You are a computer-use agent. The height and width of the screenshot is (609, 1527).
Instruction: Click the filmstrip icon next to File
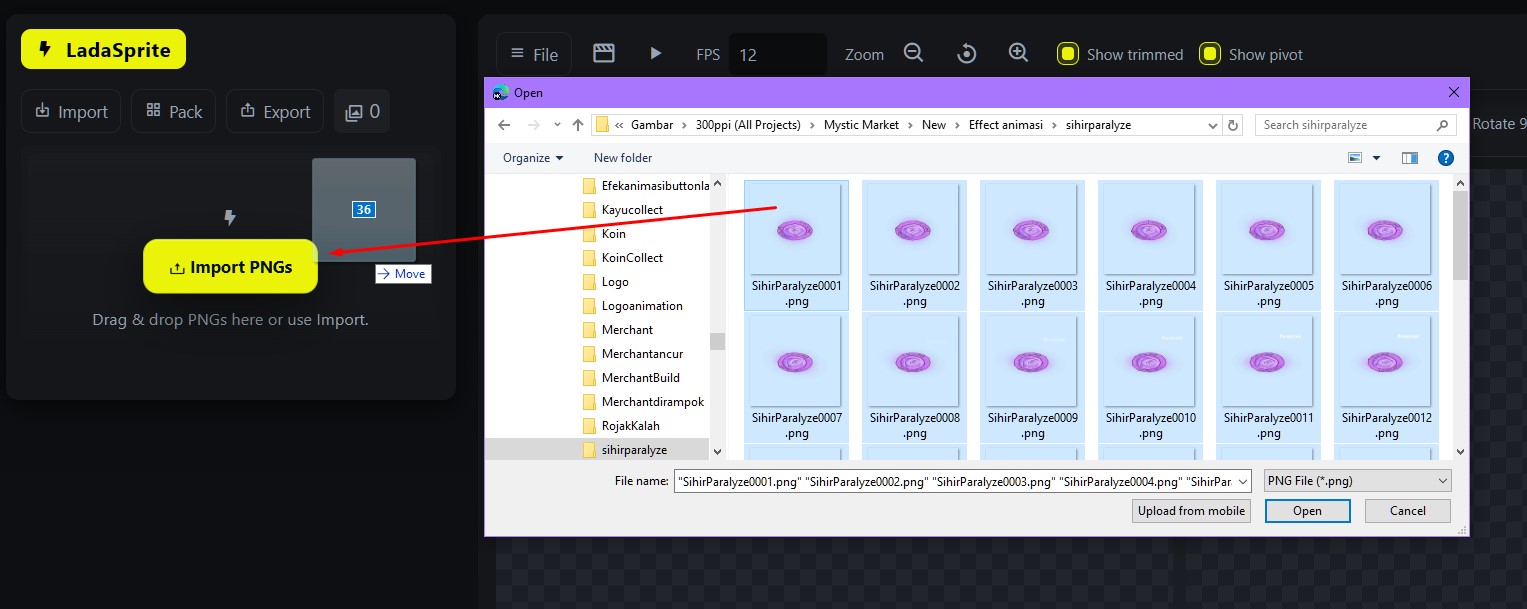(x=603, y=52)
